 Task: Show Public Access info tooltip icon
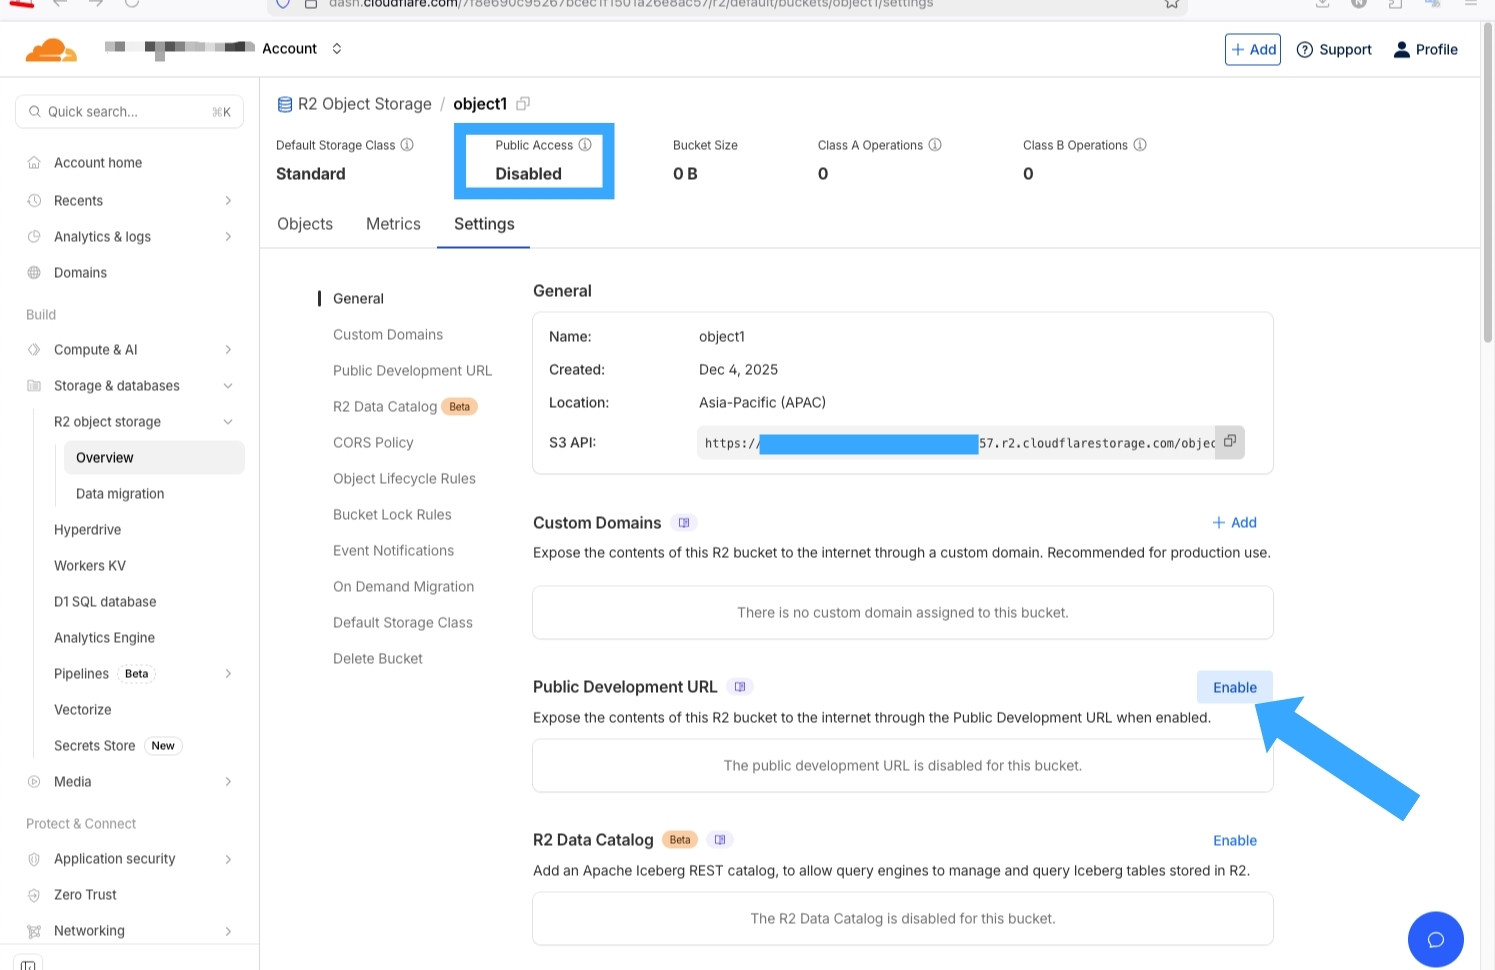585,145
